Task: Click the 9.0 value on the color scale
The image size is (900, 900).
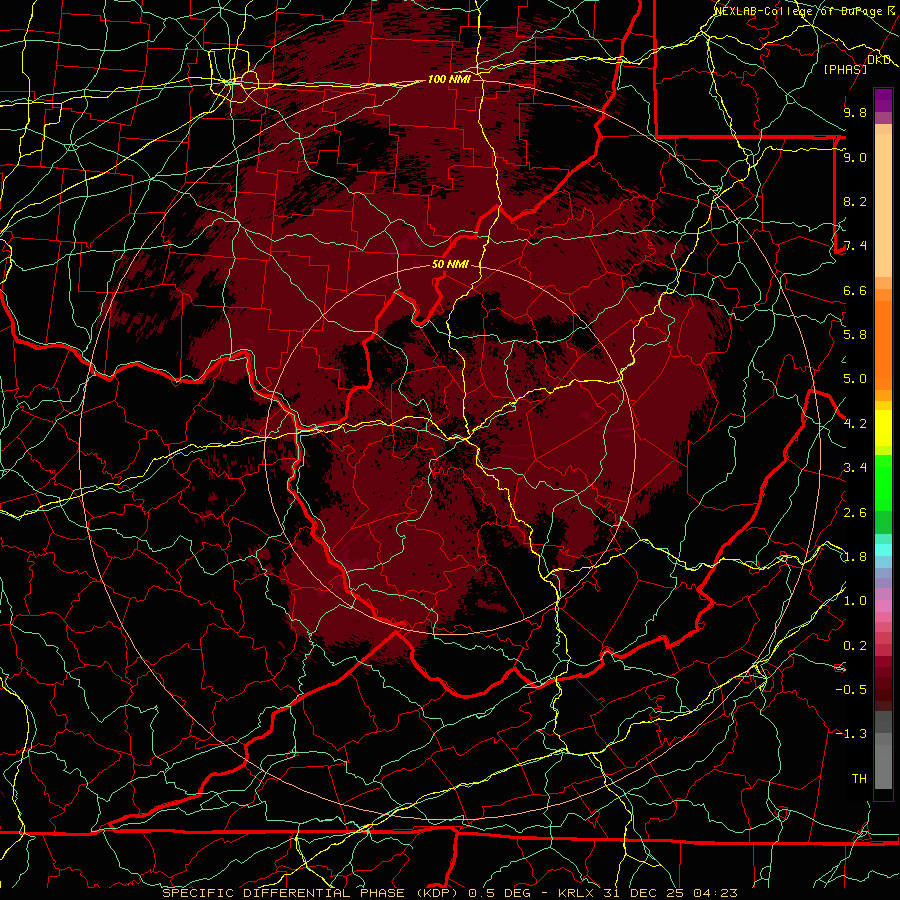Action: pos(855,157)
